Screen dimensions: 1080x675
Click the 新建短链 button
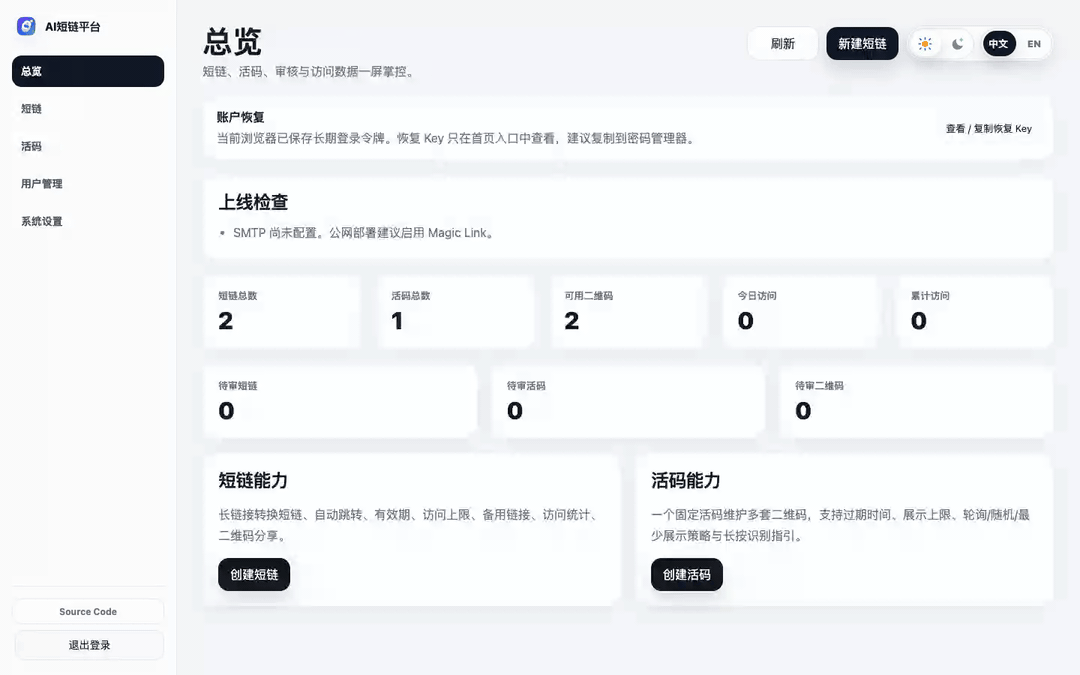pos(862,43)
